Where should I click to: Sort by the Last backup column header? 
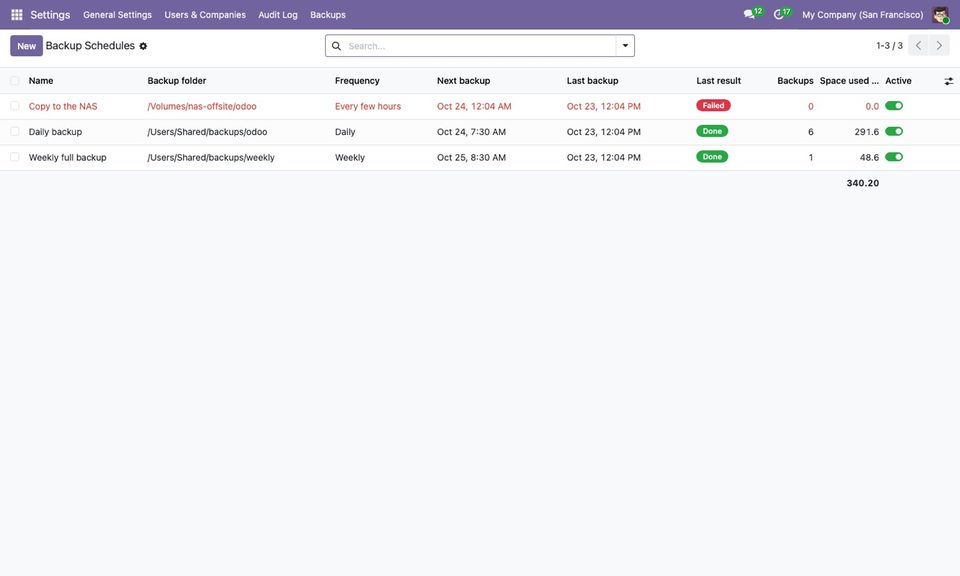[x=592, y=81]
